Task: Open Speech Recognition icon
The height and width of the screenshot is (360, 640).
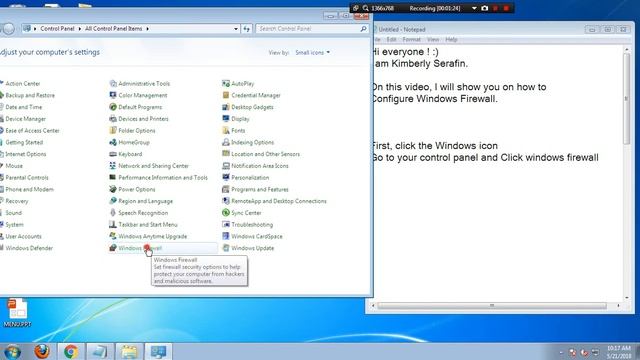Action: (x=113, y=213)
